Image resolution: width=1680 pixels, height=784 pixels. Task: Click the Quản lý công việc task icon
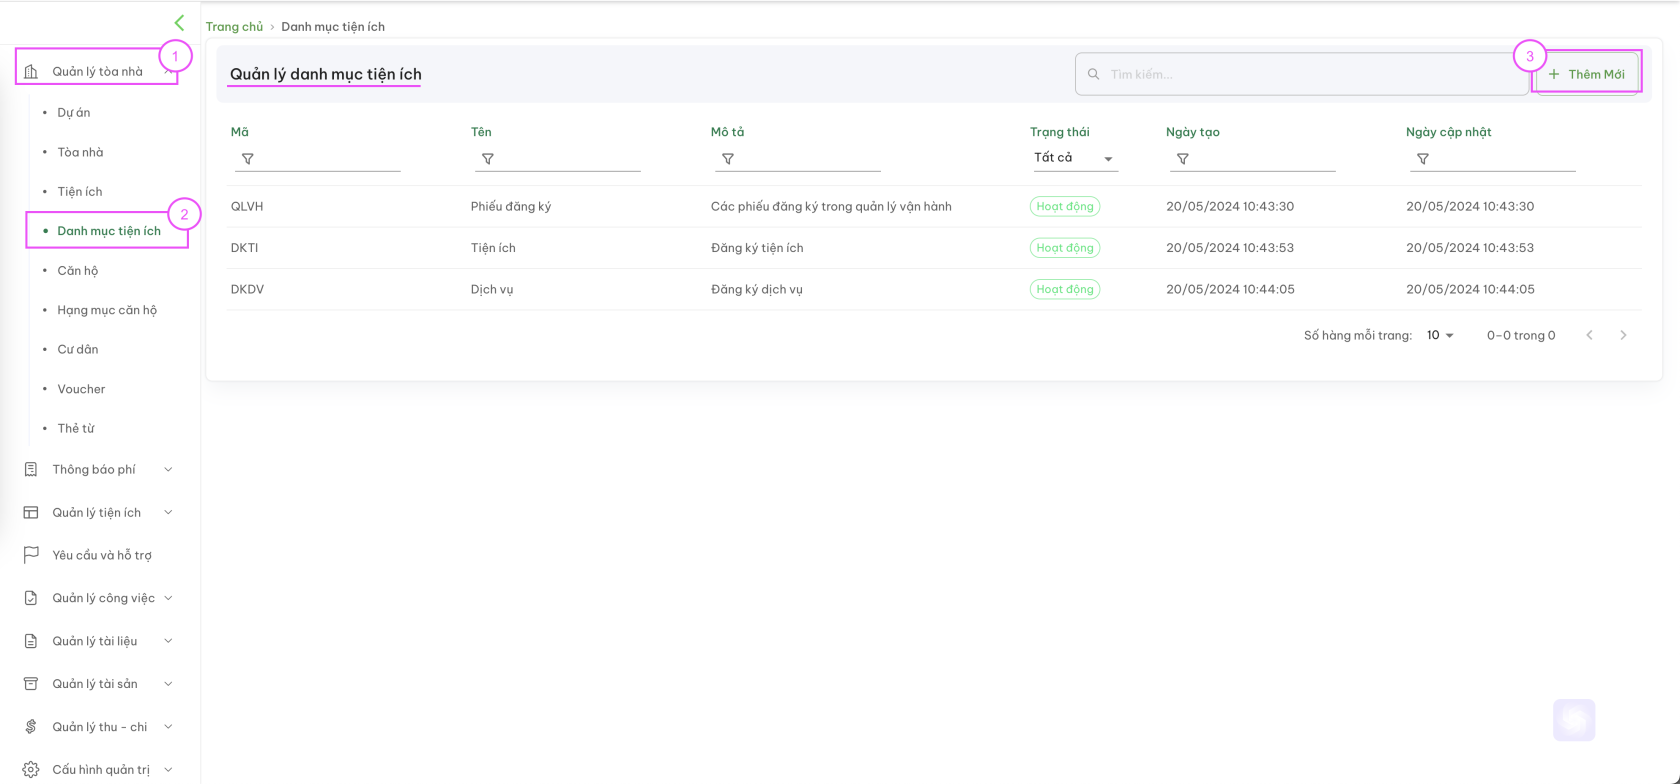pyautogui.click(x=31, y=598)
